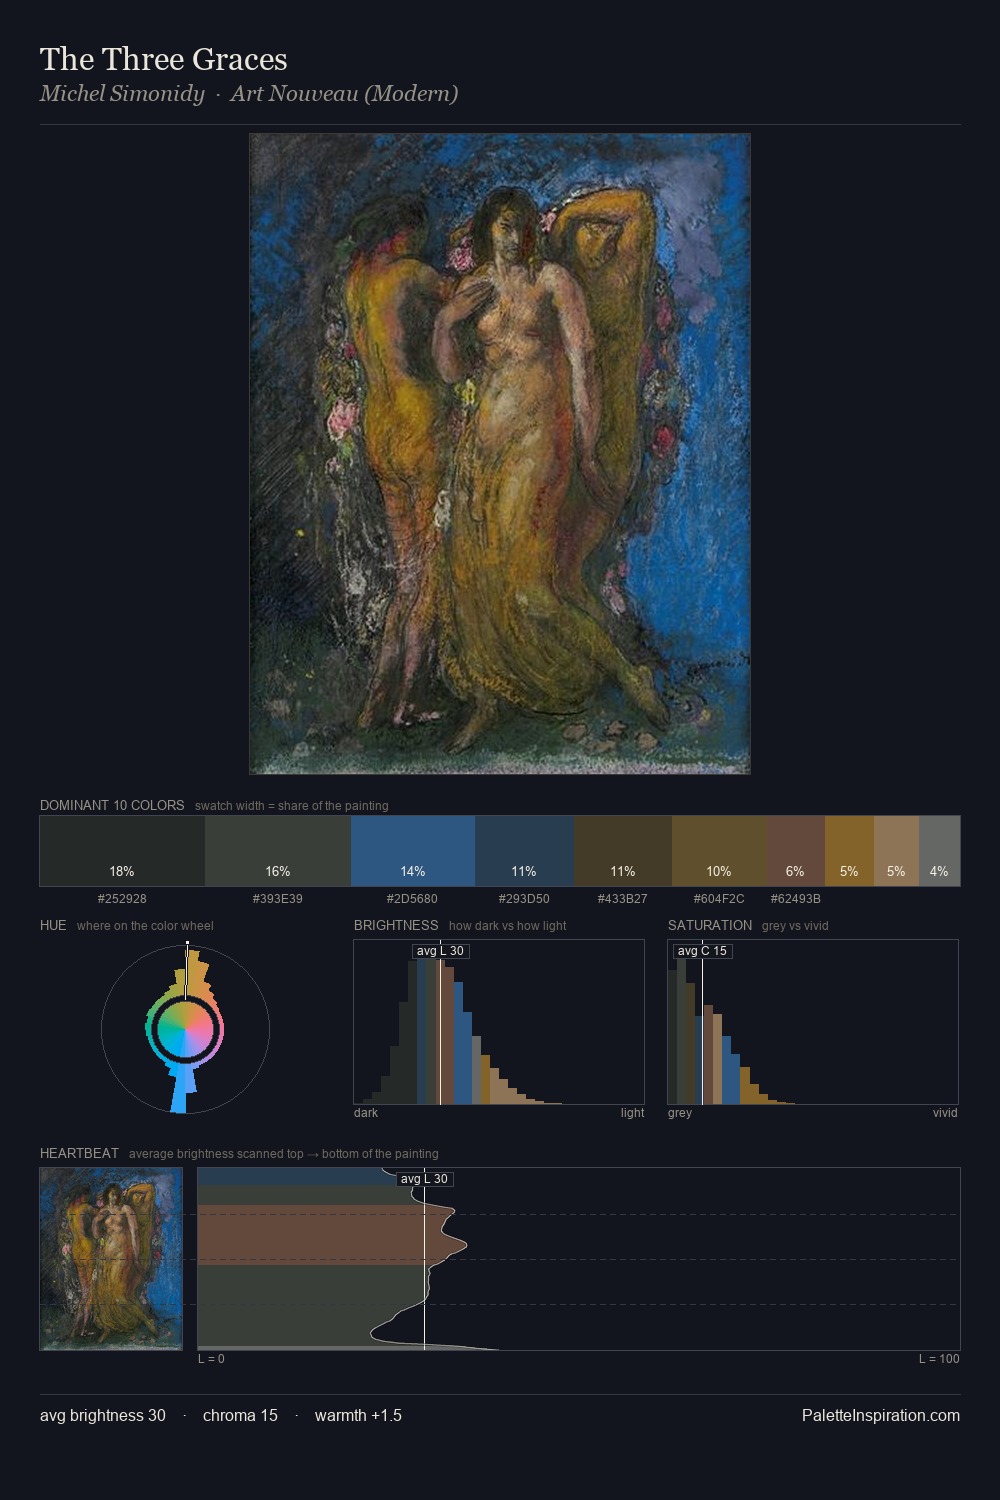This screenshot has height=1500, width=1000.
Task: Select the 18% dark swatch #252928
Action: (x=122, y=851)
